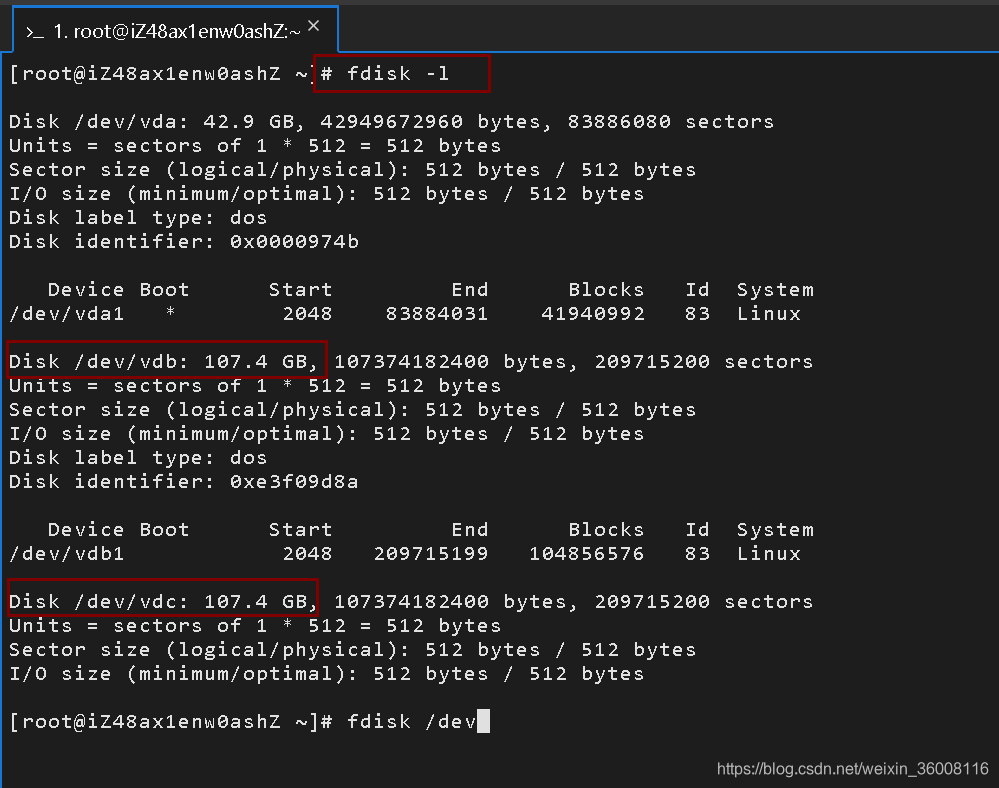Screen dimensions: 999x788
Task: Click the '/dev/vda1' device entry
Action: click(x=66, y=313)
